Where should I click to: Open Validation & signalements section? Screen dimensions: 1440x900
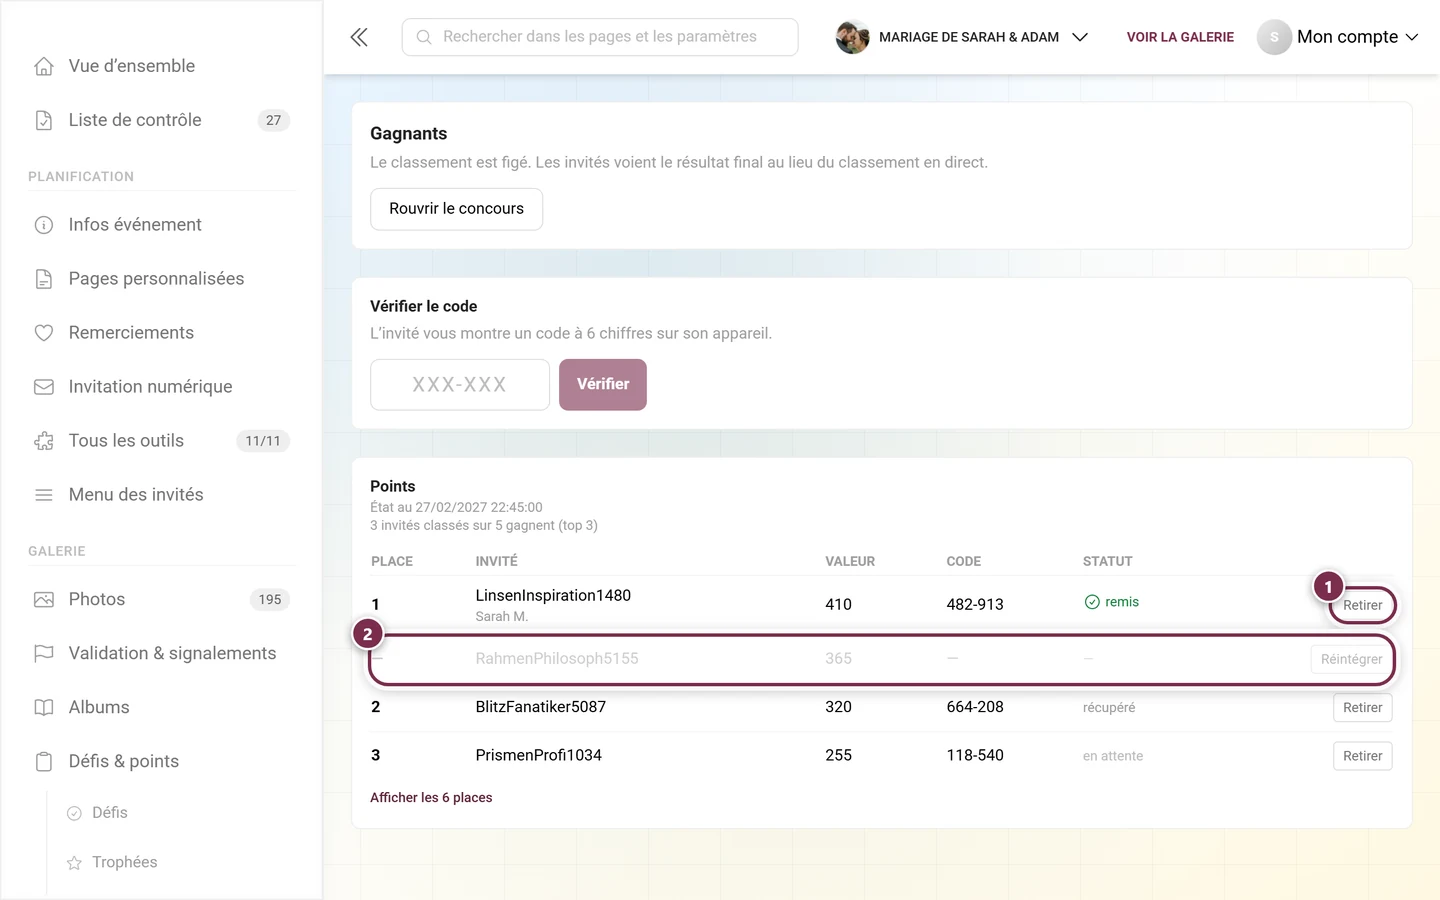[172, 654]
